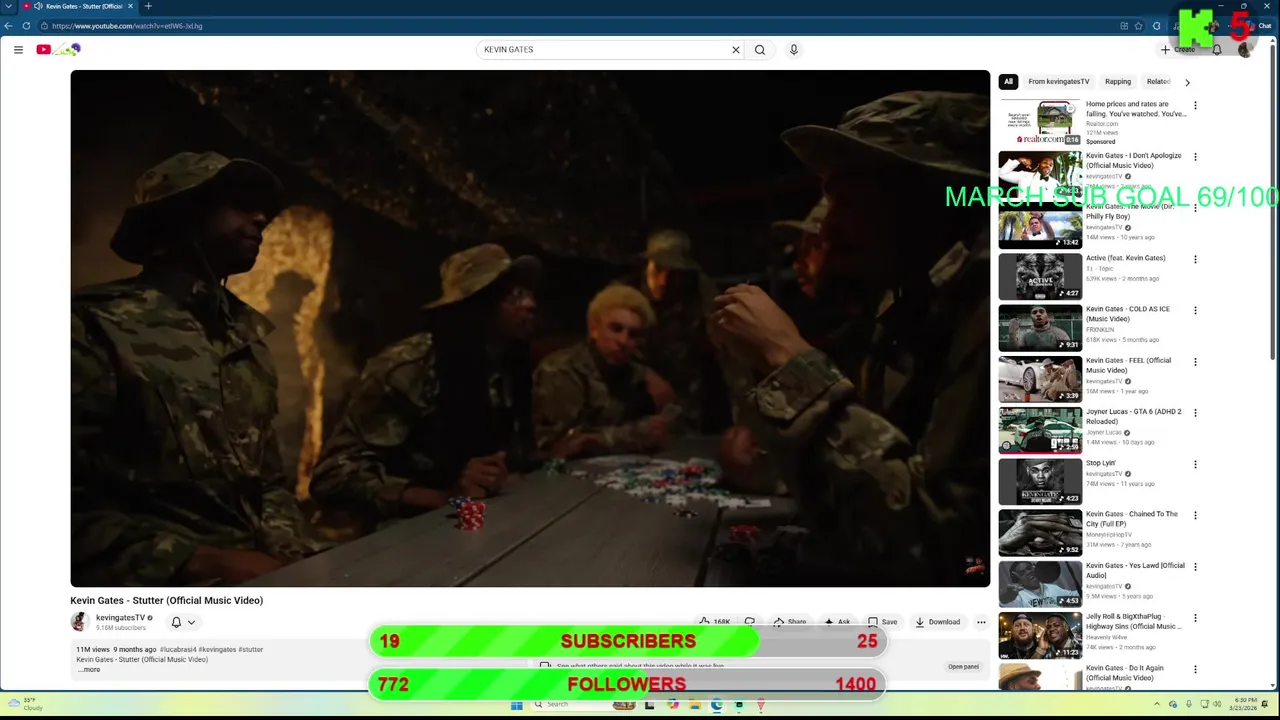Open options for Active (feat. Kevin Gates)

[x=1195, y=259]
